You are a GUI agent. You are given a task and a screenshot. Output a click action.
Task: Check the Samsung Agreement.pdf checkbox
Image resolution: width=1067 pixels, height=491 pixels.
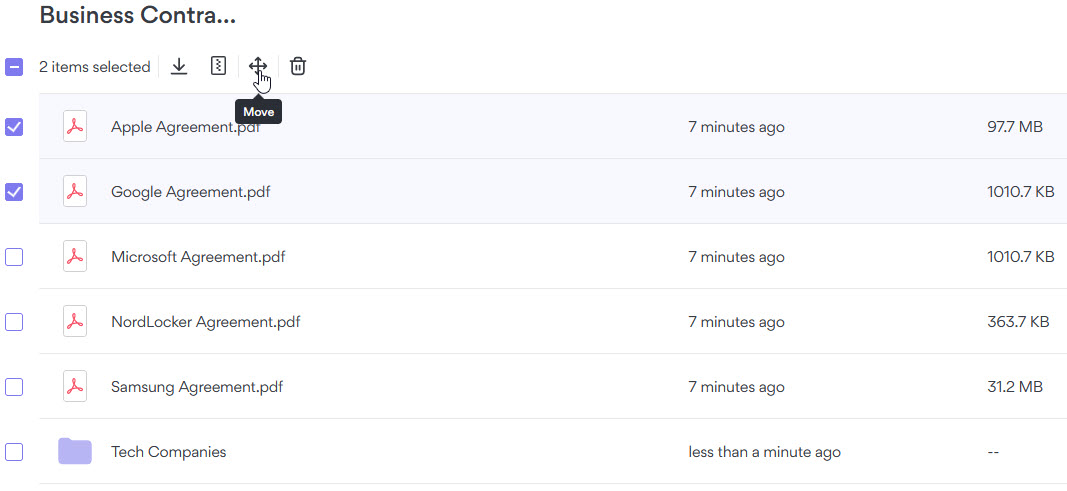point(14,387)
